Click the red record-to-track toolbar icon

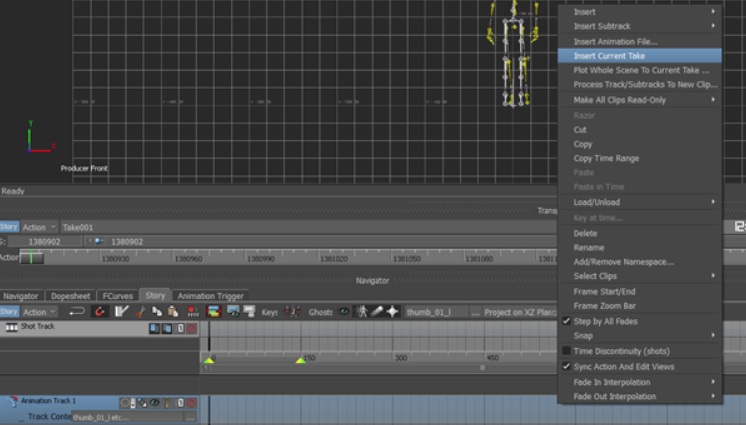[193, 312]
